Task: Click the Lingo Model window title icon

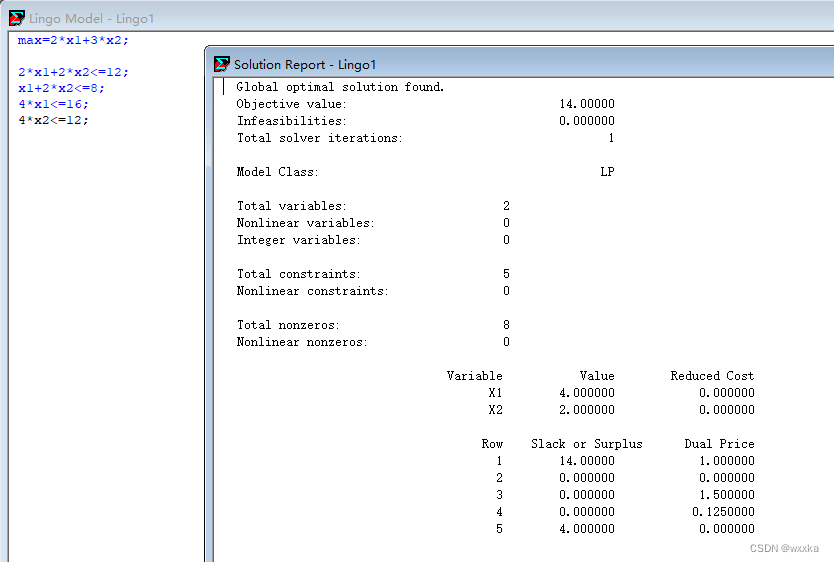Action: click(x=16, y=18)
